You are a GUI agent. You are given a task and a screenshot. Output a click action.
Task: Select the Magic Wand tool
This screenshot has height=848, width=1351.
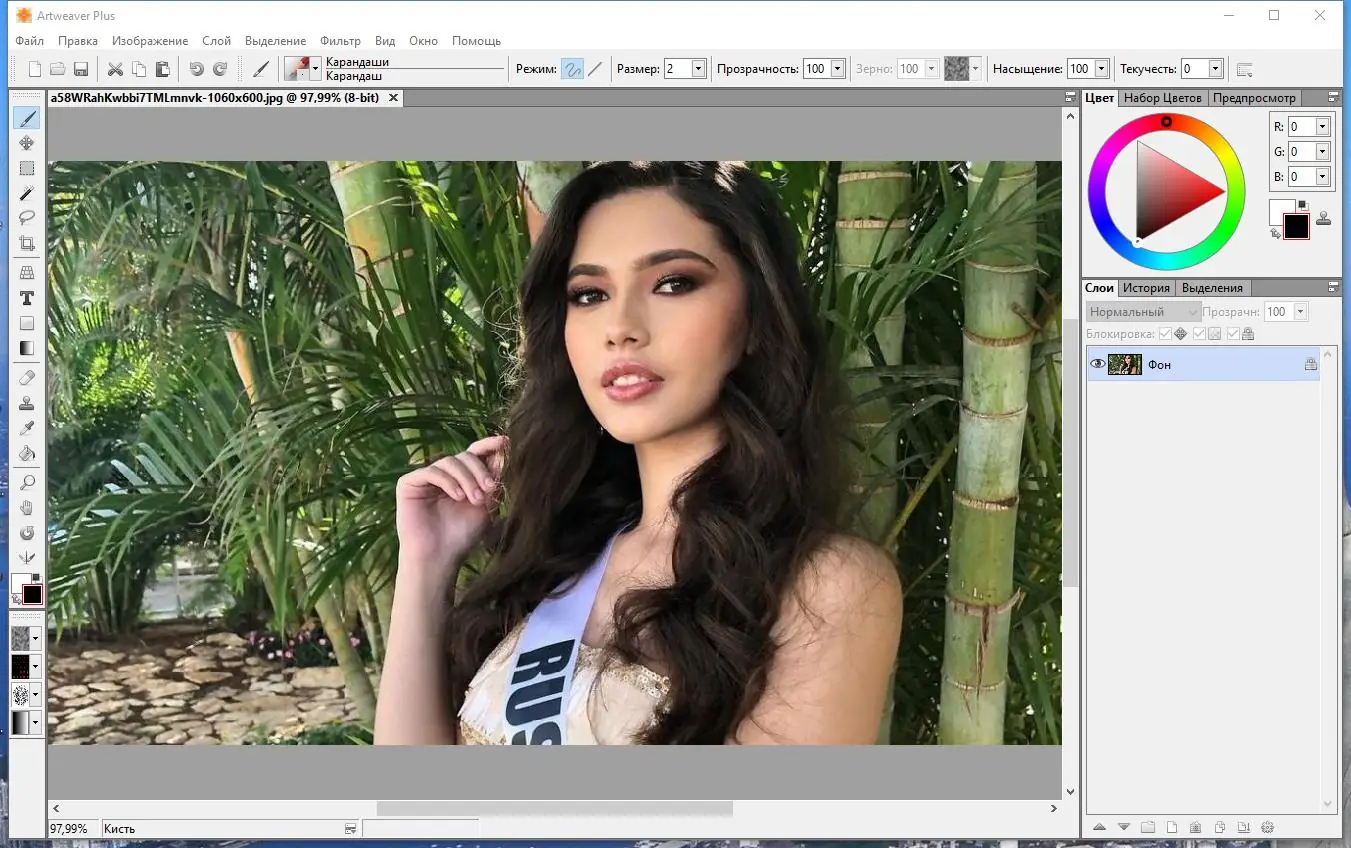pyautogui.click(x=27, y=193)
